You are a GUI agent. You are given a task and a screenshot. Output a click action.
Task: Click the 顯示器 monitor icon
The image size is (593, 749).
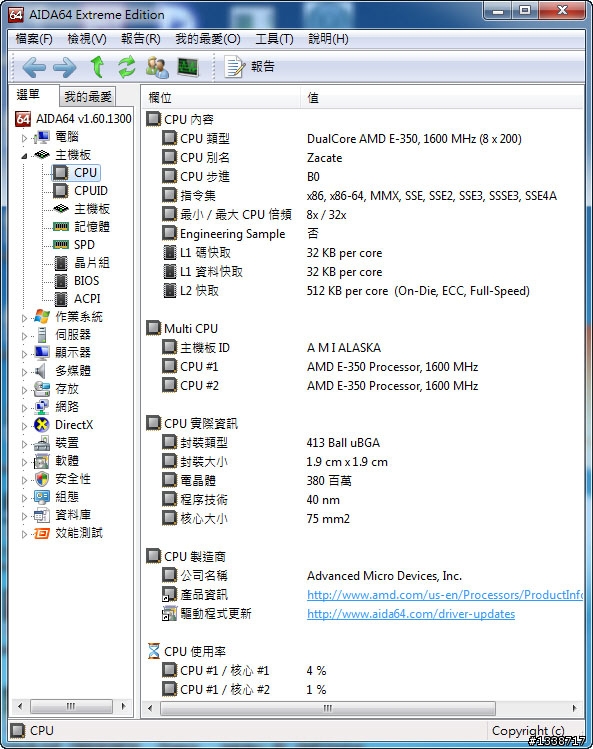[x=42, y=353]
